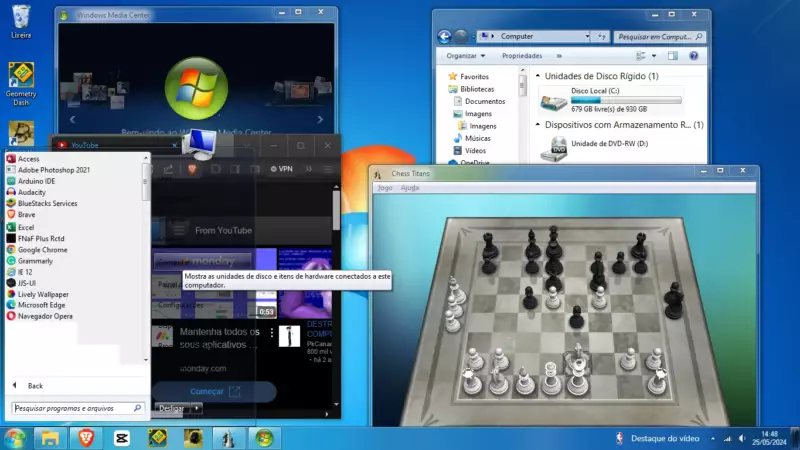Focus the Pesquisar programas e arquivos field
Image resolution: width=800 pixels, height=450 pixels.
[77, 408]
